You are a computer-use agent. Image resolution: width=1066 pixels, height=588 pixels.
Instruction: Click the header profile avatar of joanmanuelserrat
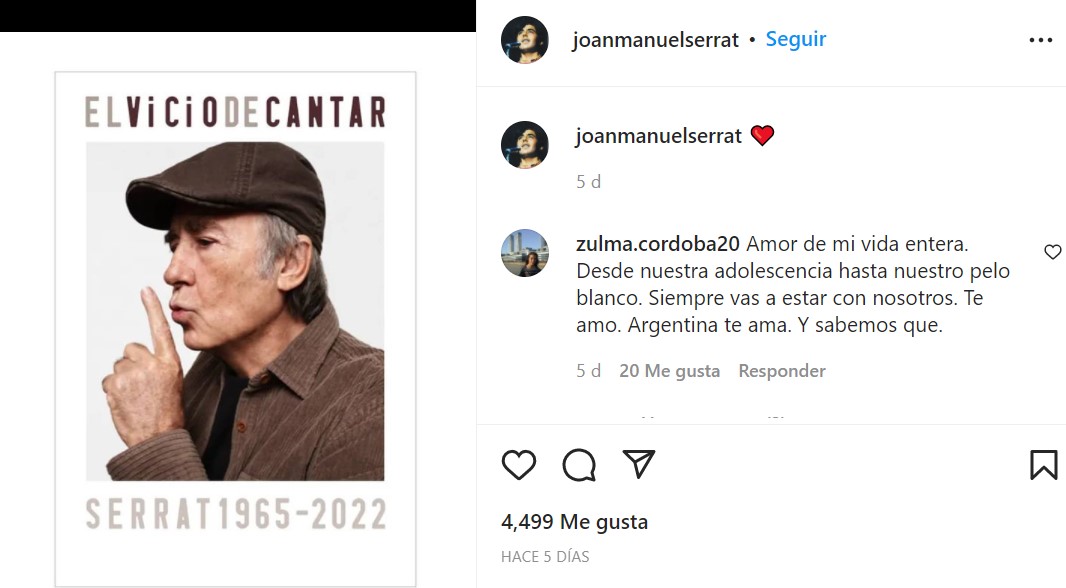pos(525,40)
